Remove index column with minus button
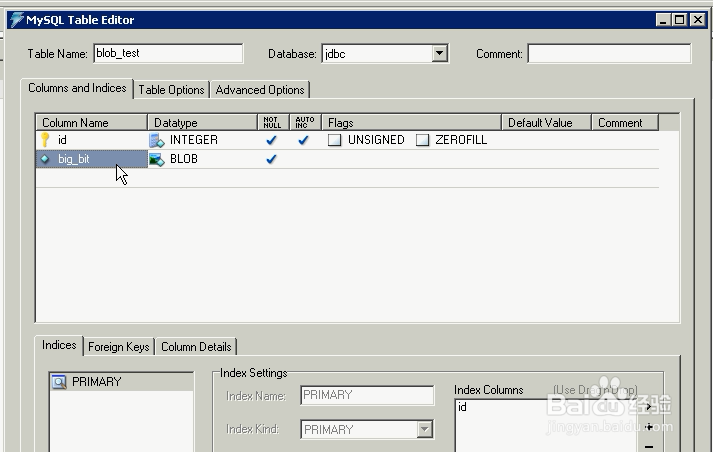This screenshot has height=452, width=713. tap(649, 447)
